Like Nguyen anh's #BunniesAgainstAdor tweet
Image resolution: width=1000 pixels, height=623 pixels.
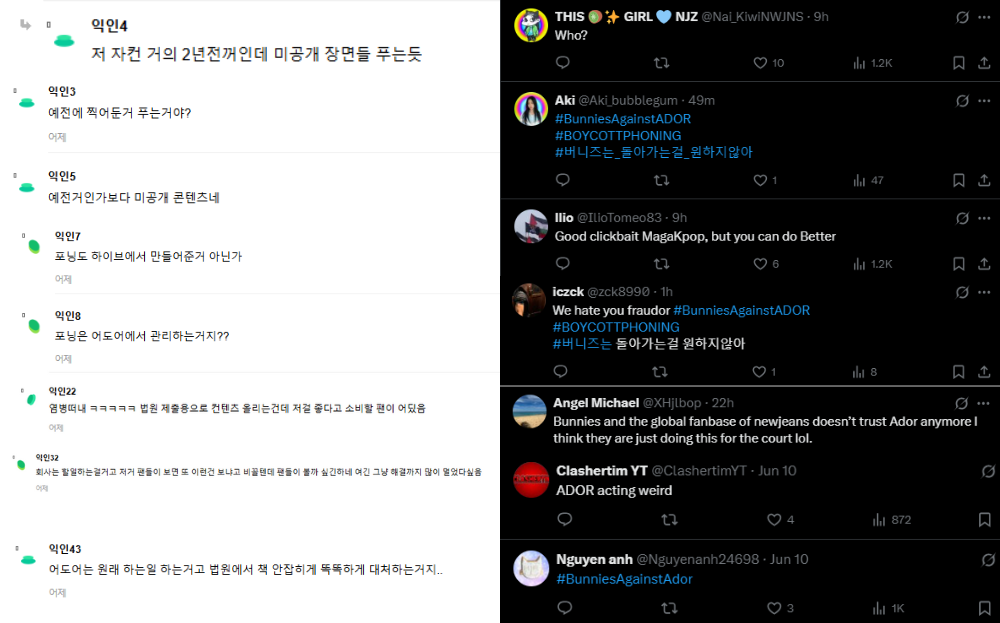click(x=774, y=608)
